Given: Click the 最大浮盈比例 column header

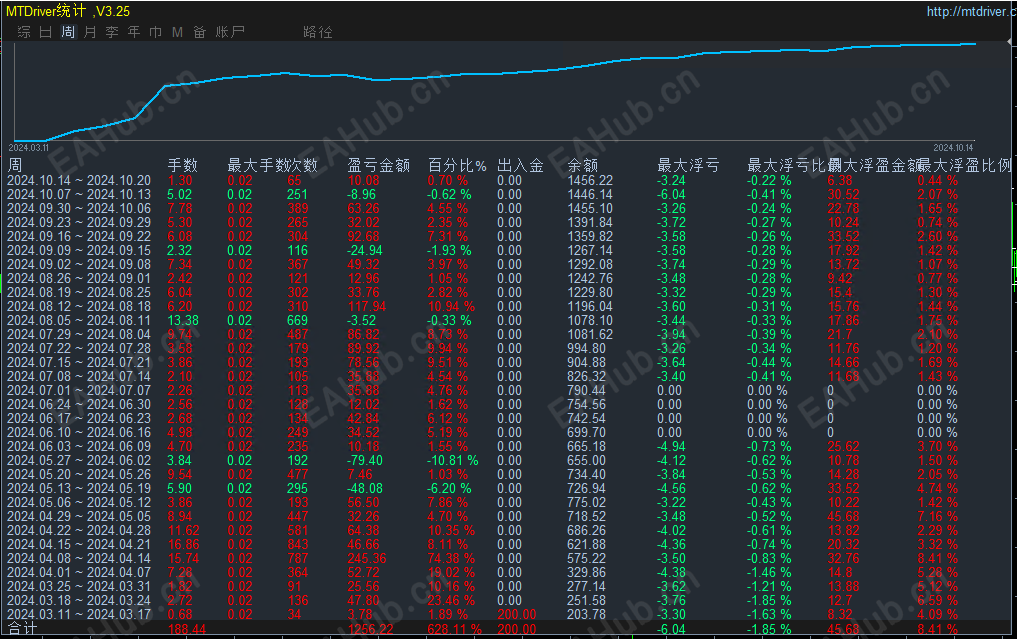Looking at the screenshot, I should pos(966,165).
